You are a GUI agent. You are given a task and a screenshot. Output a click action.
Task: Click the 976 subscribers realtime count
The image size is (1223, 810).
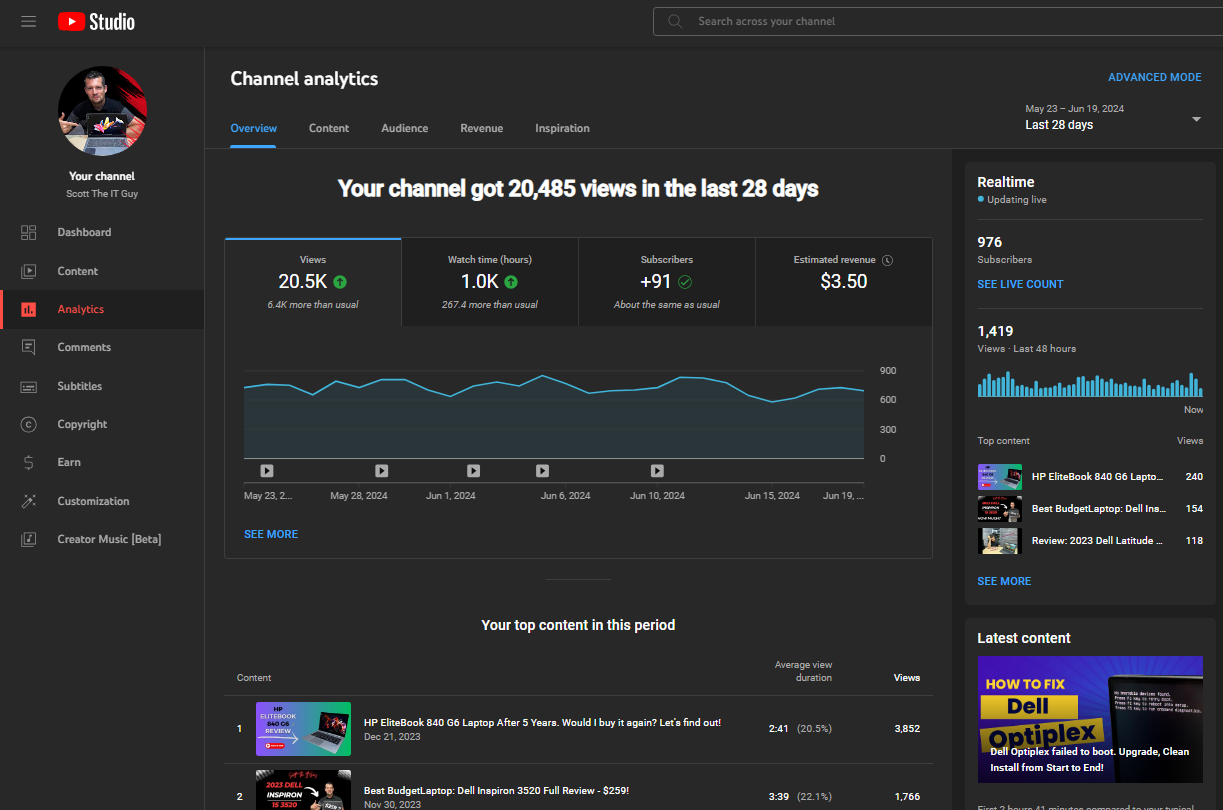pos(990,242)
